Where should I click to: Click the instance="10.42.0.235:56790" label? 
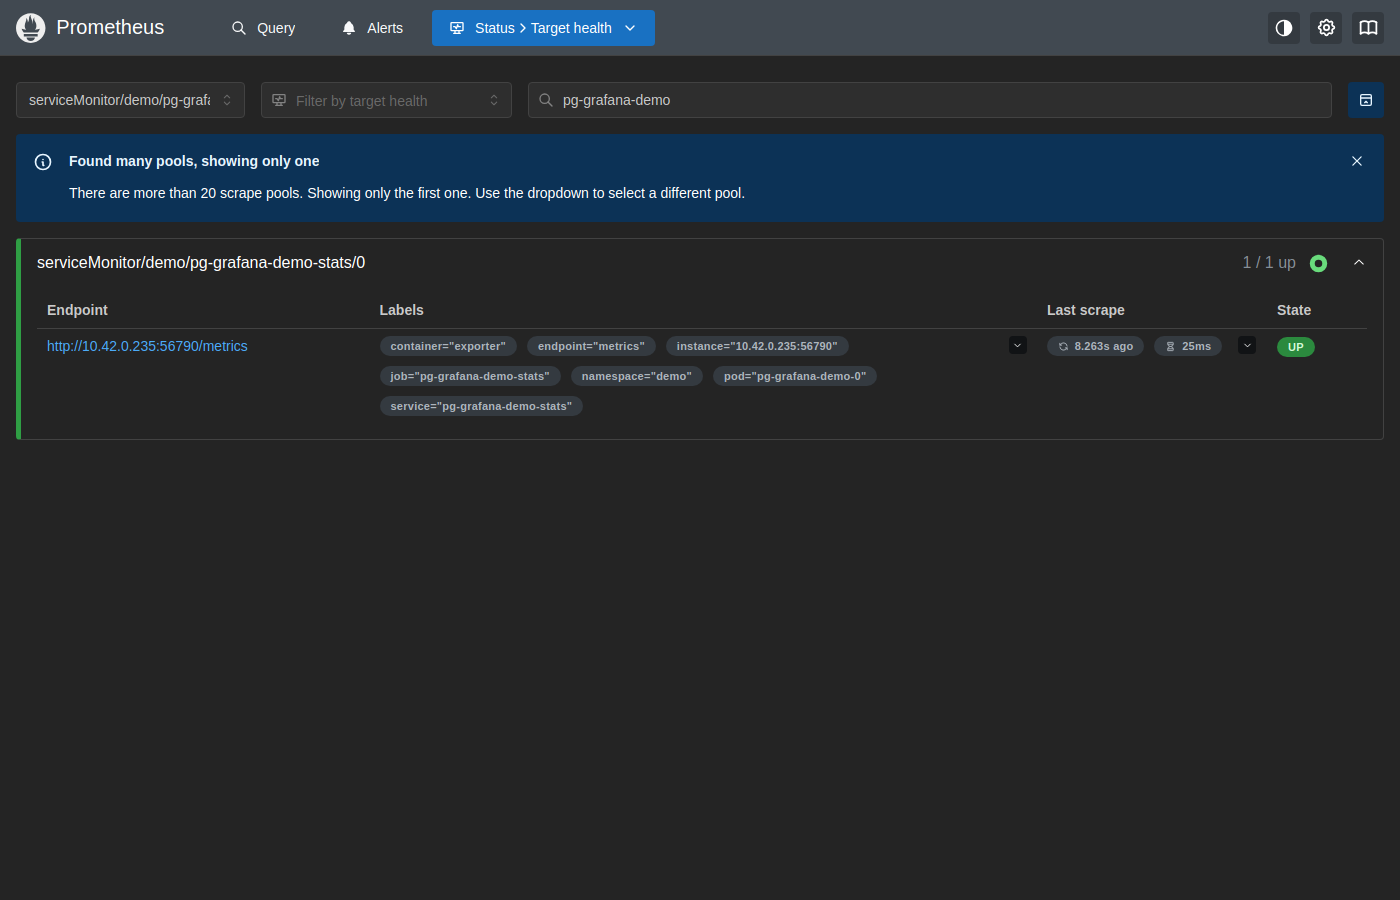pyautogui.click(x=757, y=346)
